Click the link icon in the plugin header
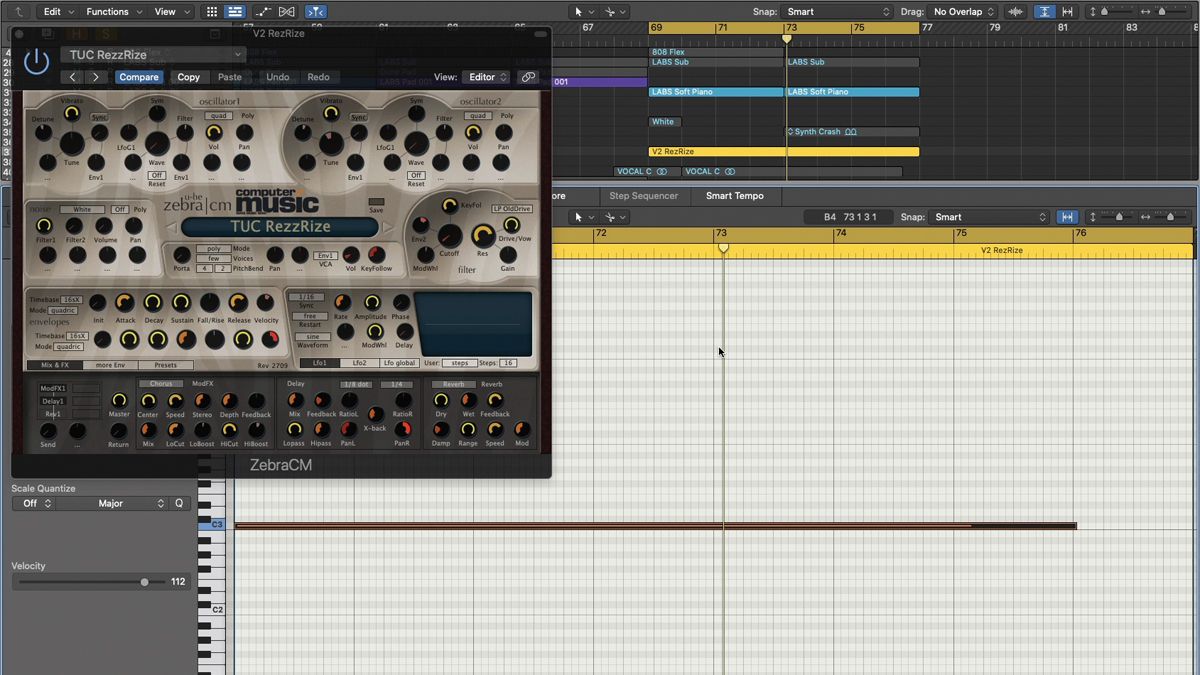This screenshot has width=1200, height=675. click(x=527, y=76)
